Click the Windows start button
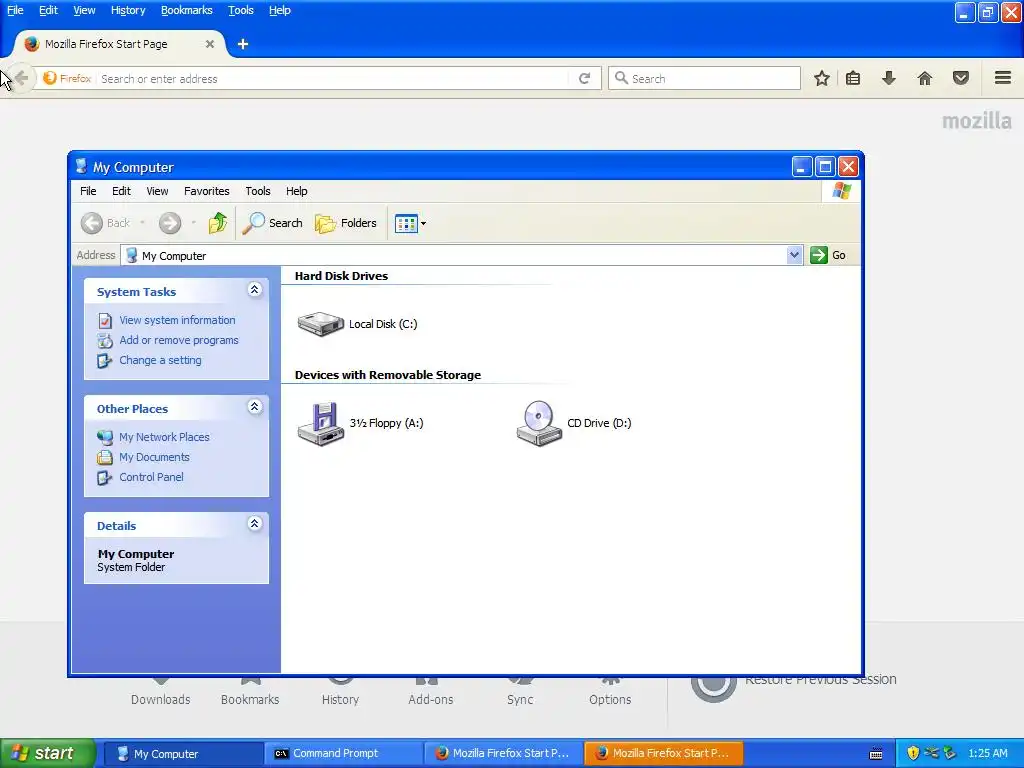The height and width of the screenshot is (768, 1024). coord(47,753)
